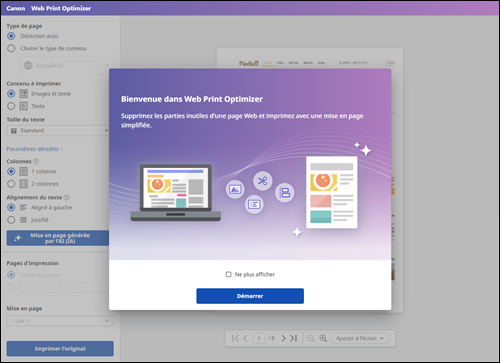Select the Texte only radio button
Image resolution: width=500 pixels, height=363 pixels.
[x=11, y=106]
